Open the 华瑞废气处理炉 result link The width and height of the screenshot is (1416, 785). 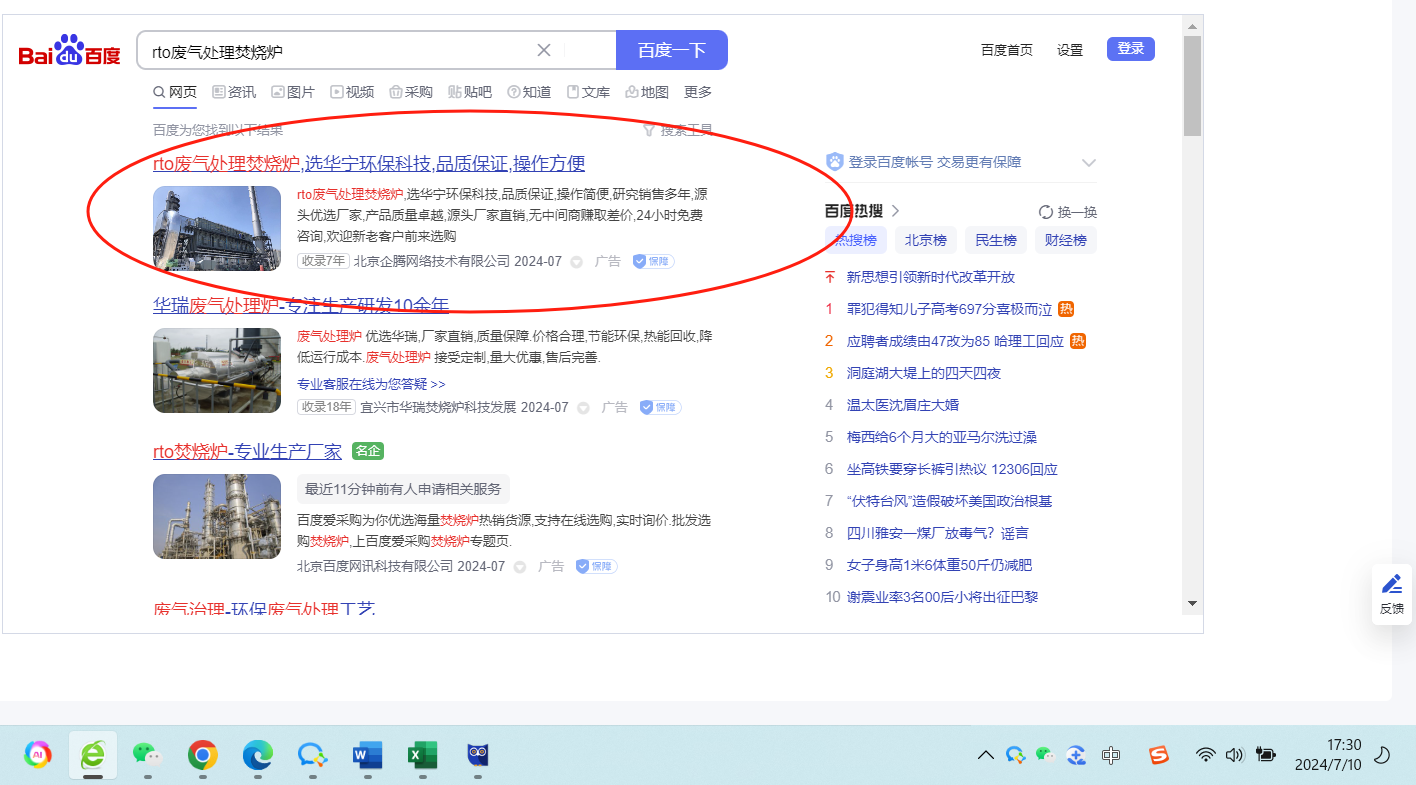coord(300,305)
